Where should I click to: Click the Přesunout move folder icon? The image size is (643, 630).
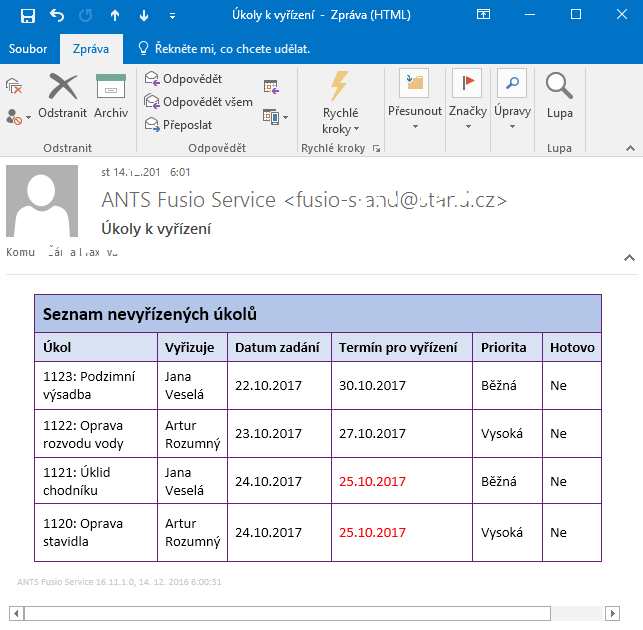click(x=414, y=83)
